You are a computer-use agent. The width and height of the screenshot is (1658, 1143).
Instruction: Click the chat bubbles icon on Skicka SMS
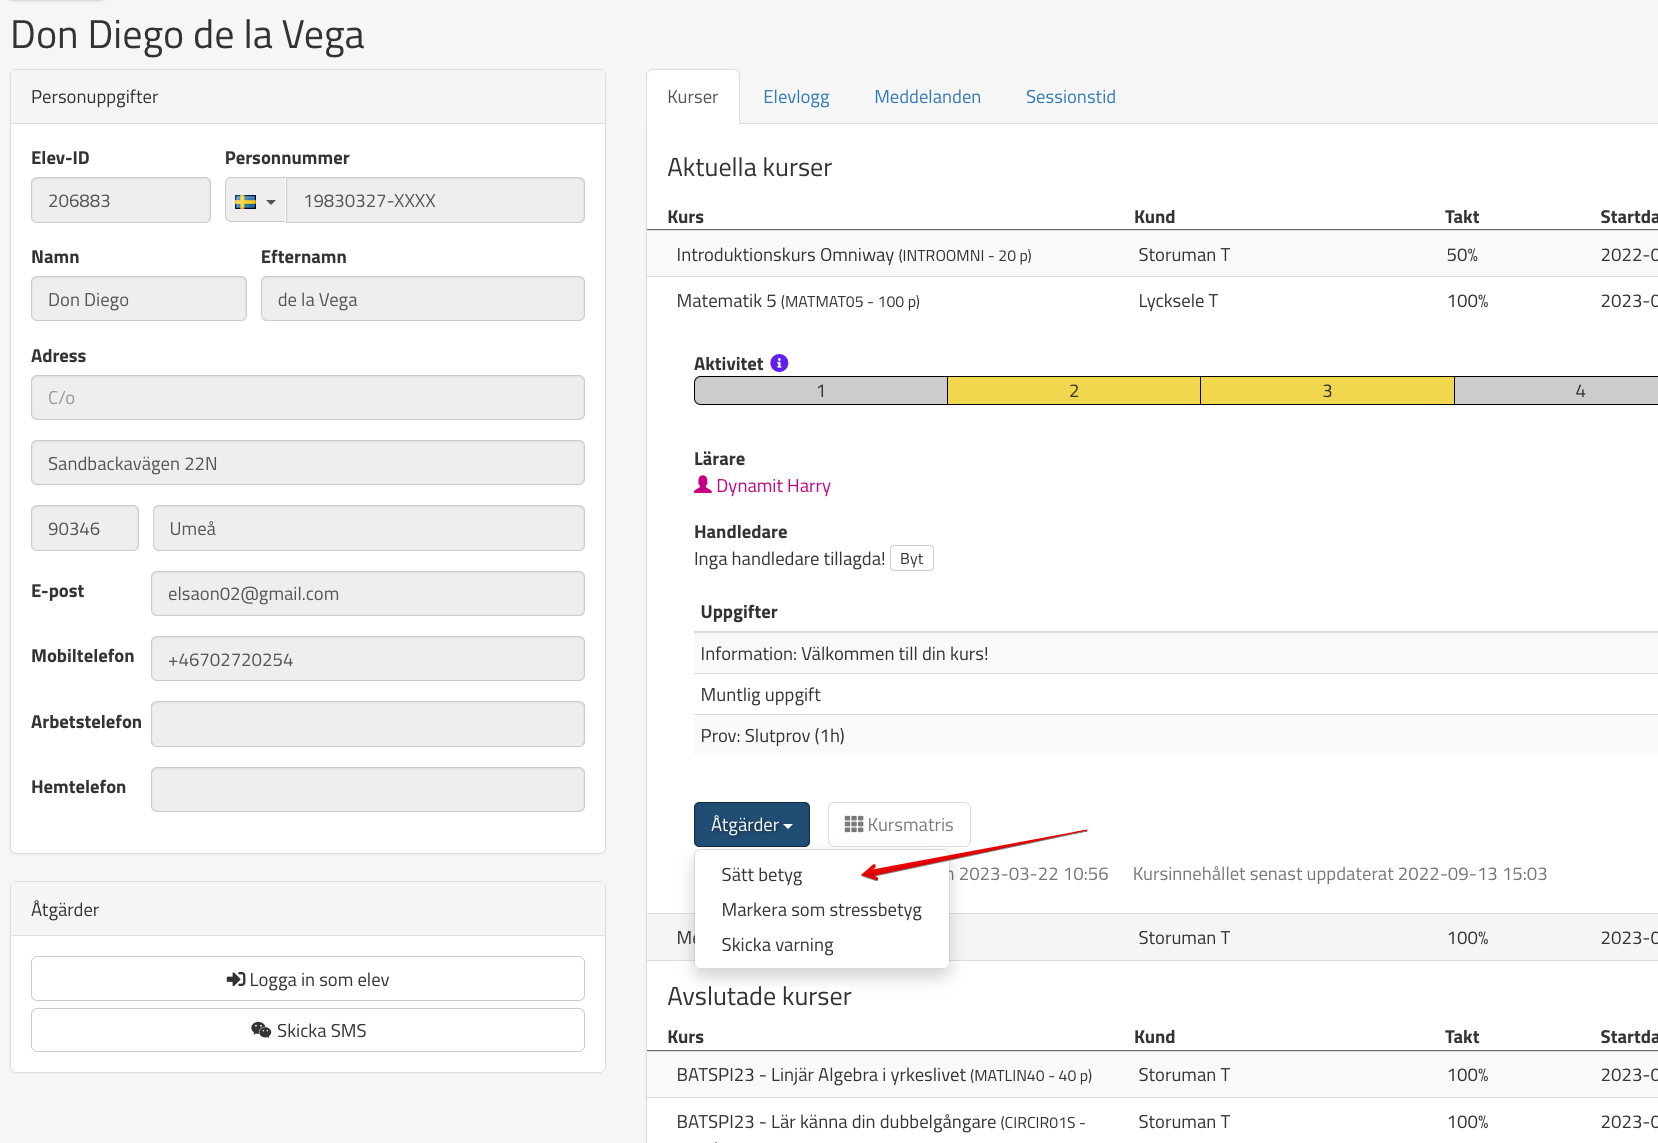(x=261, y=1030)
